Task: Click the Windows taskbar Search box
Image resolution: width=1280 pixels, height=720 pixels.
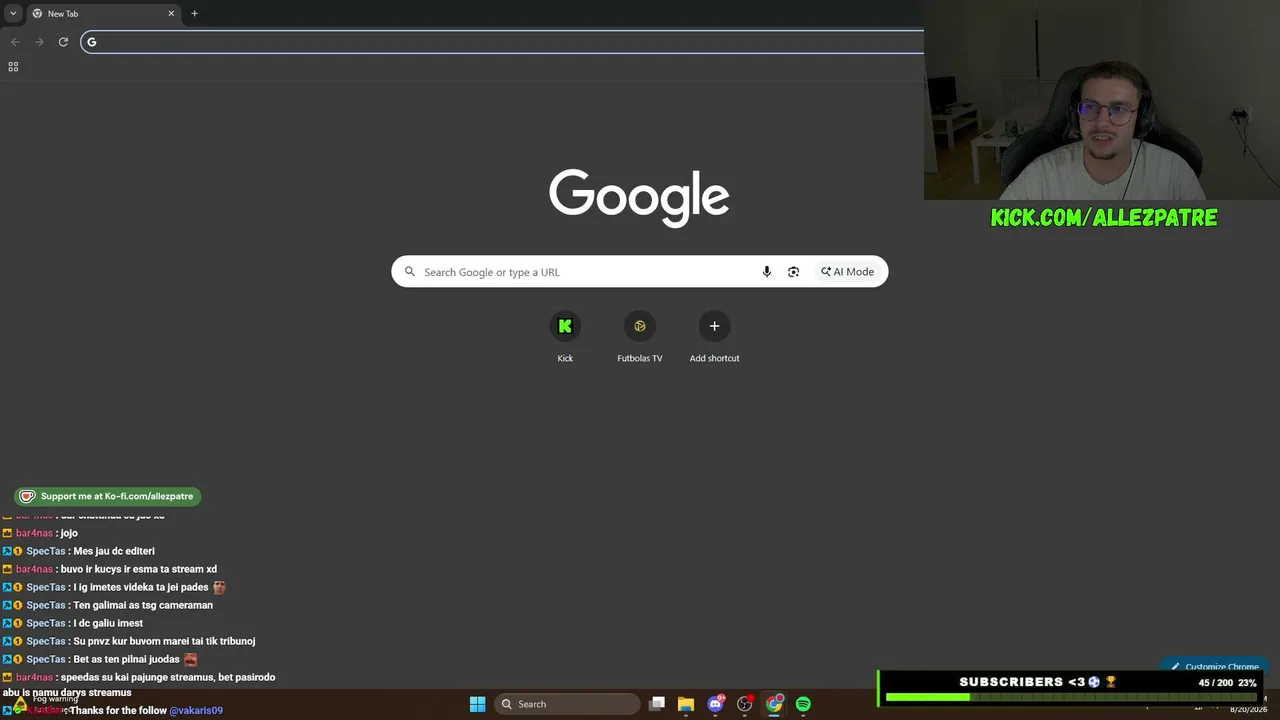Action: pos(568,704)
